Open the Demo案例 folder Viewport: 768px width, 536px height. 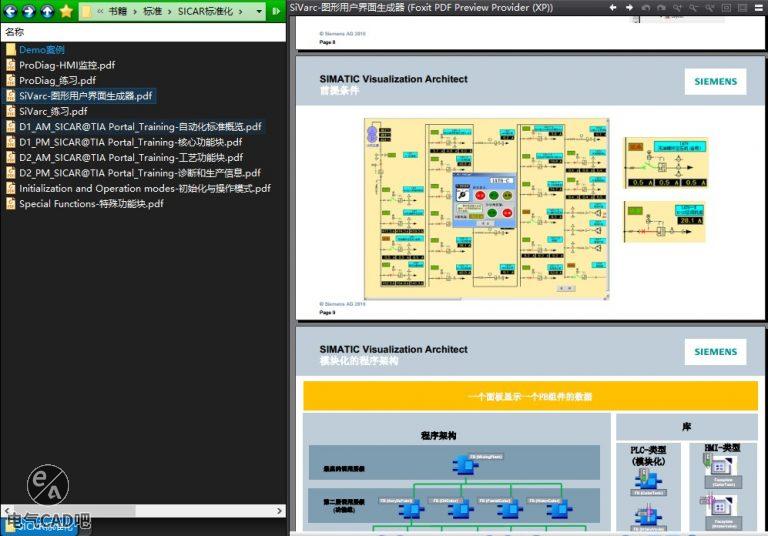pos(41,50)
